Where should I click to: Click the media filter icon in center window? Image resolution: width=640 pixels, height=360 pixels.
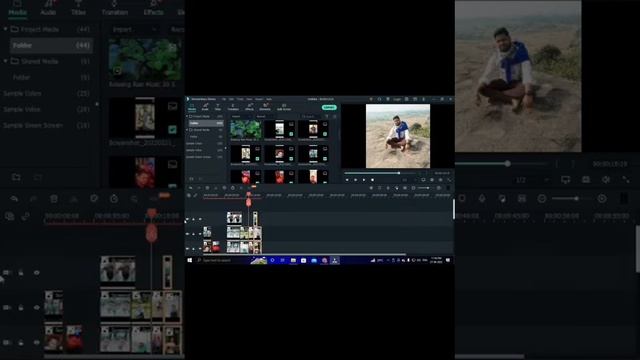tap(327, 116)
